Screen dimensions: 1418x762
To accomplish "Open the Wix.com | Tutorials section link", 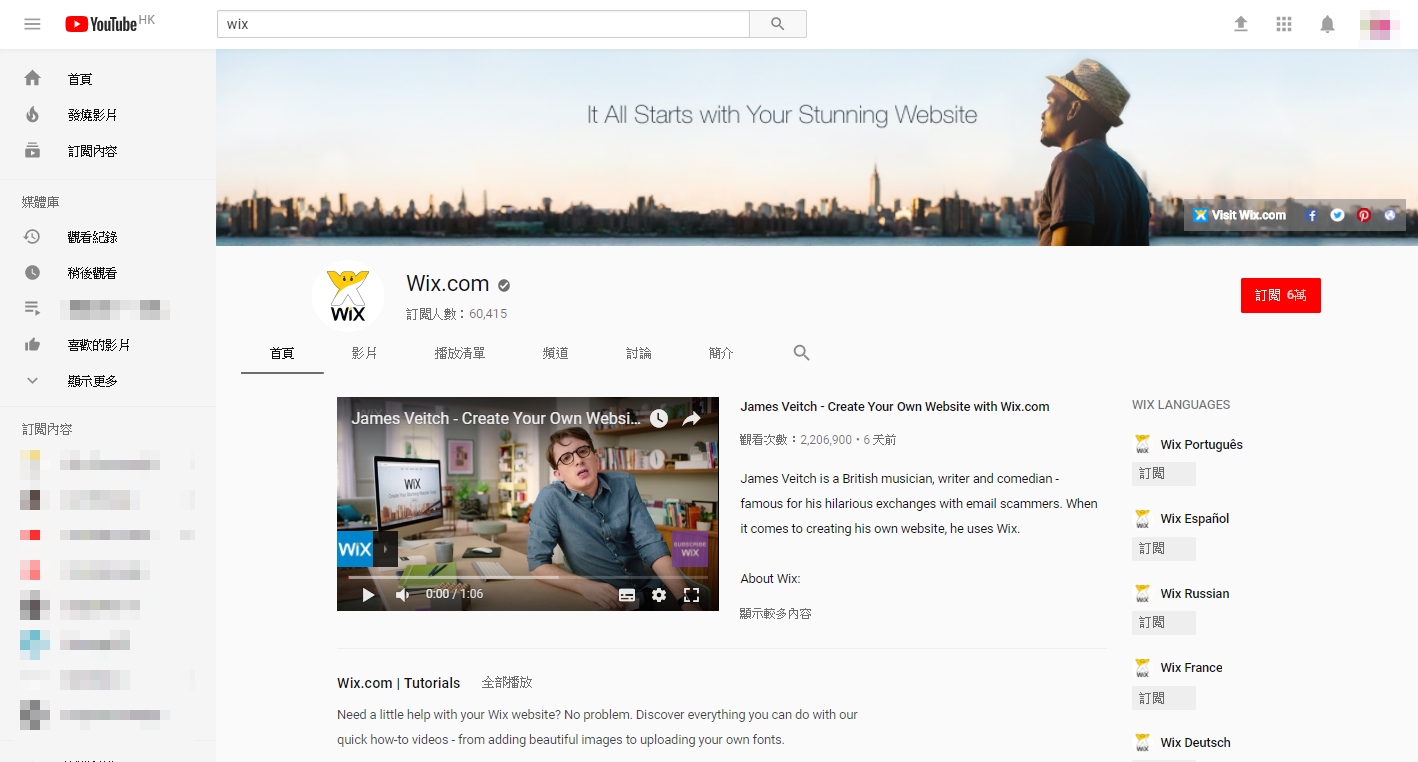I will (x=399, y=683).
